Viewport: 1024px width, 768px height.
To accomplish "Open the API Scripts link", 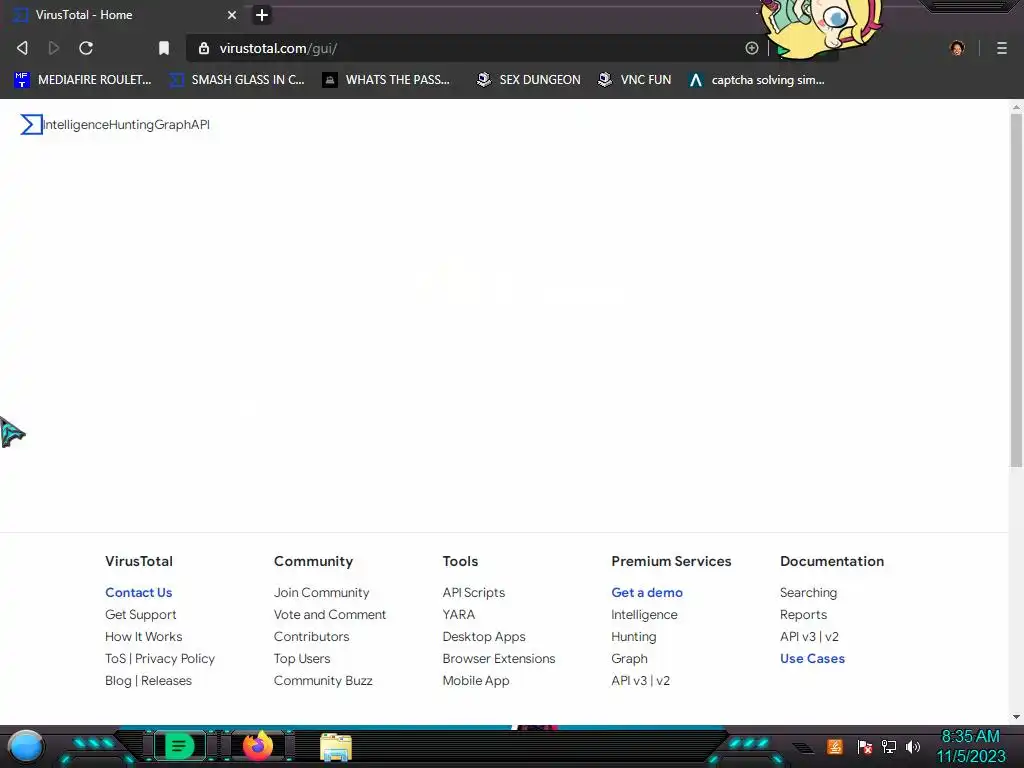I will 473,592.
